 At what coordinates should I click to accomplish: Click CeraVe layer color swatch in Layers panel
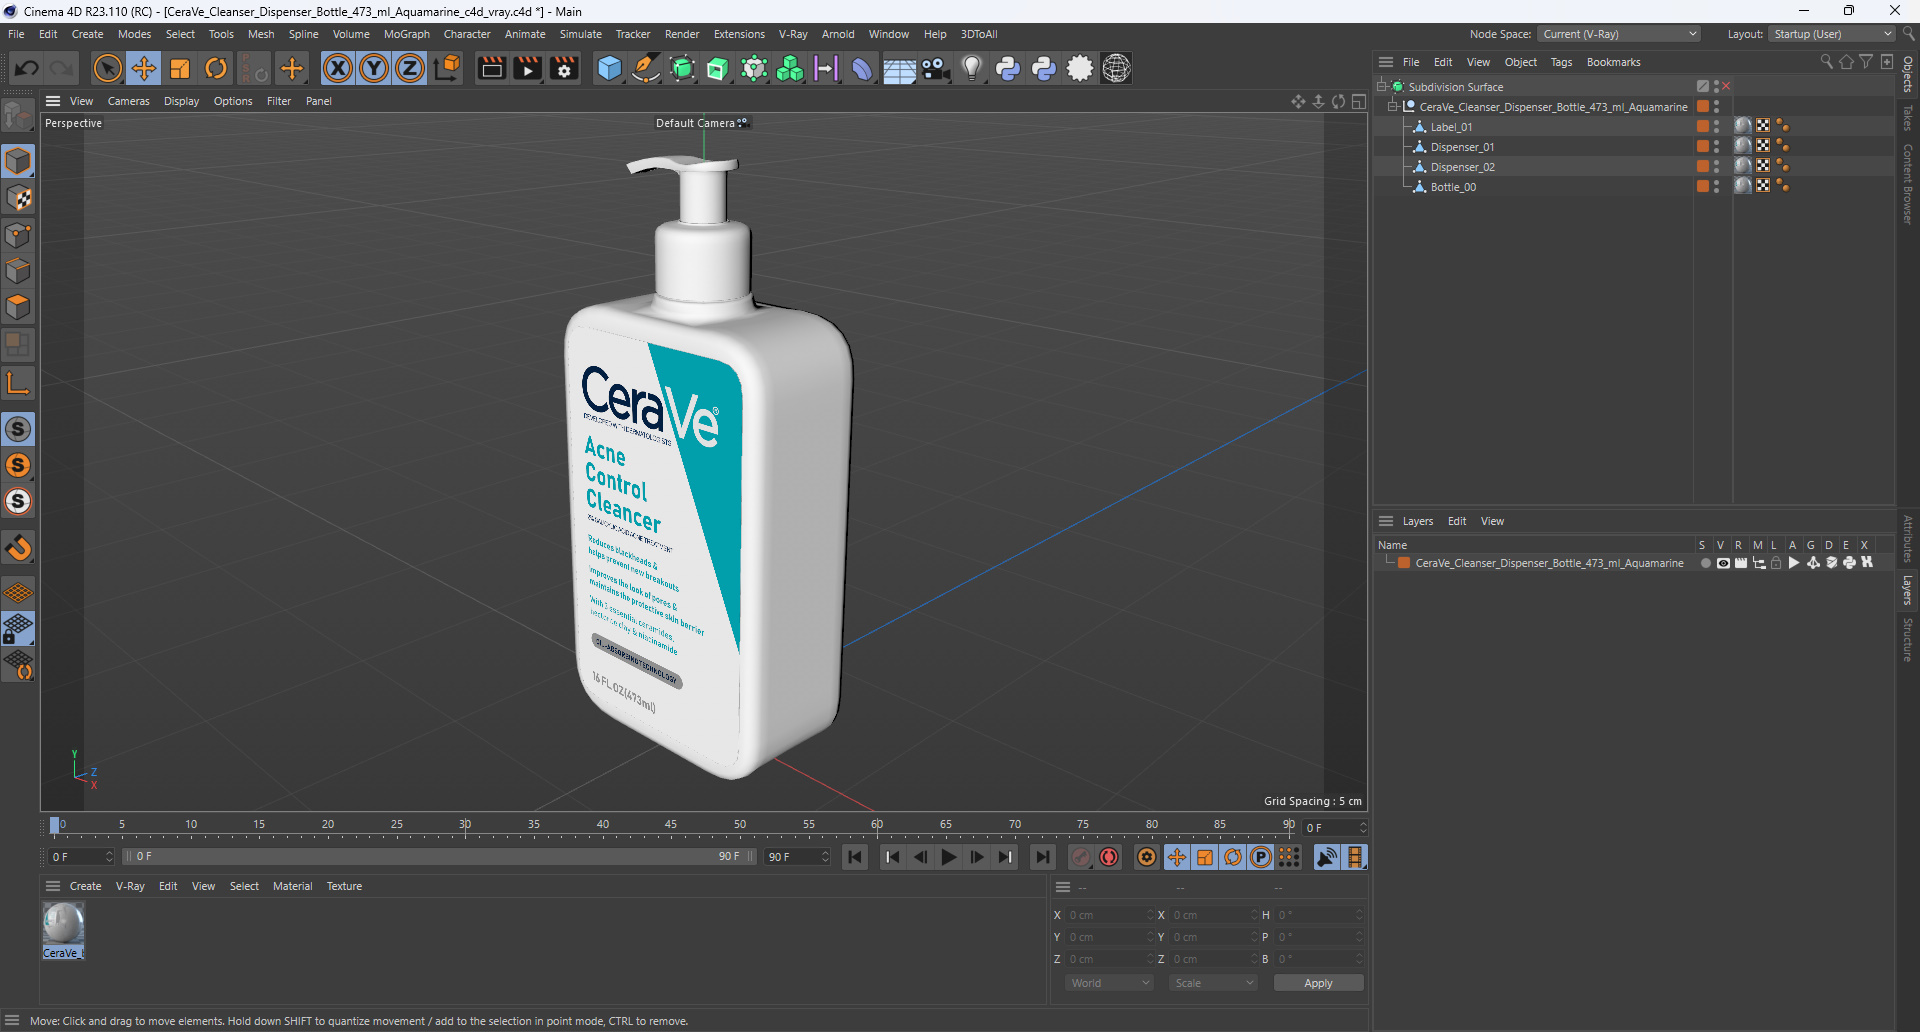pos(1404,563)
